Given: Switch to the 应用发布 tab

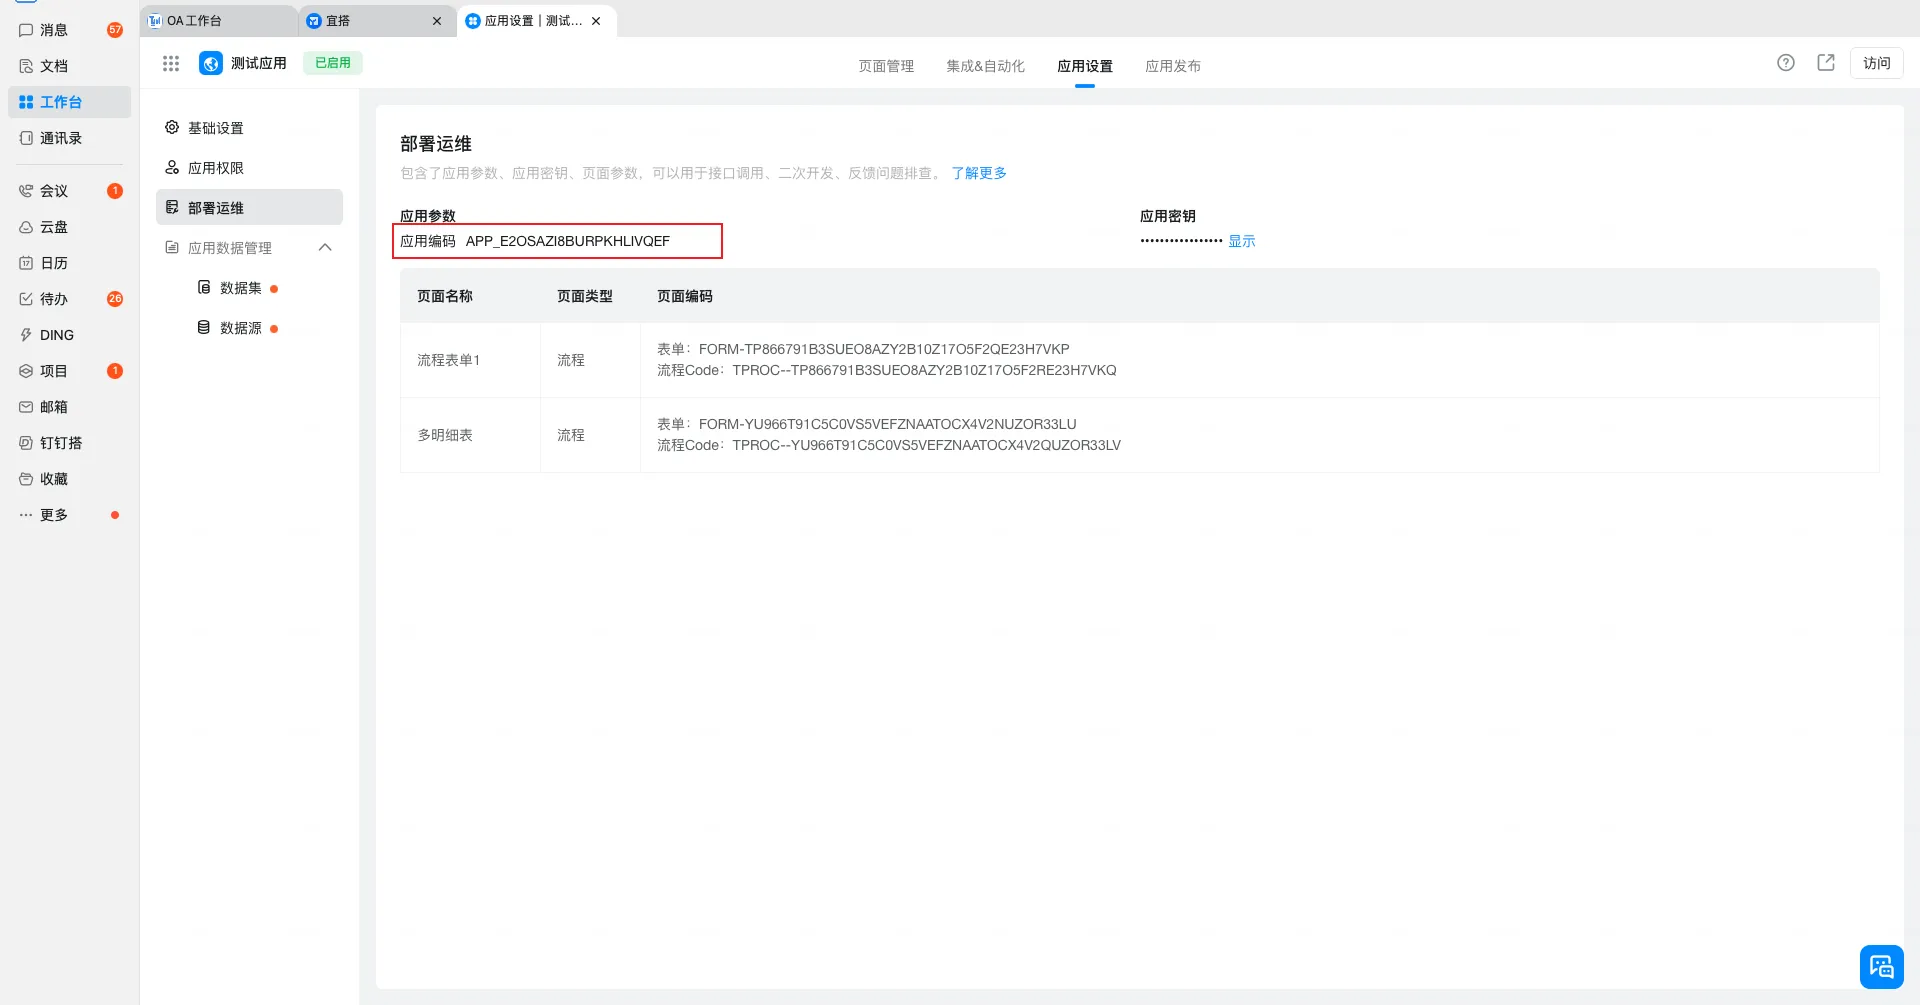Looking at the screenshot, I should [x=1172, y=66].
